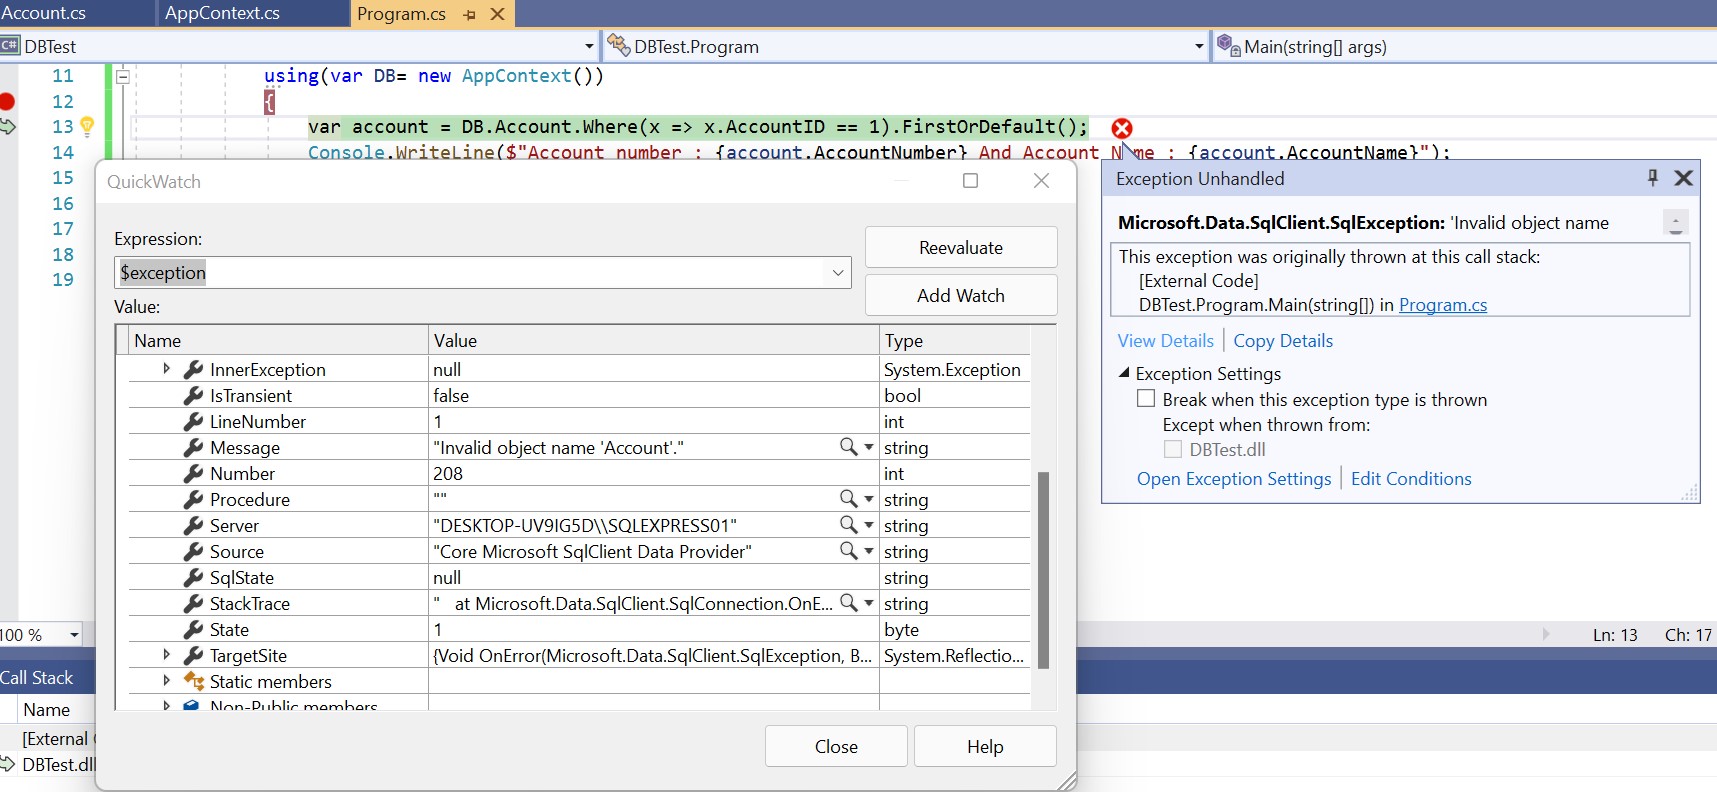Enable Break when this exception type is thrown
The height and width of the screenshot is (792, 1717).
pos(1146,399)
